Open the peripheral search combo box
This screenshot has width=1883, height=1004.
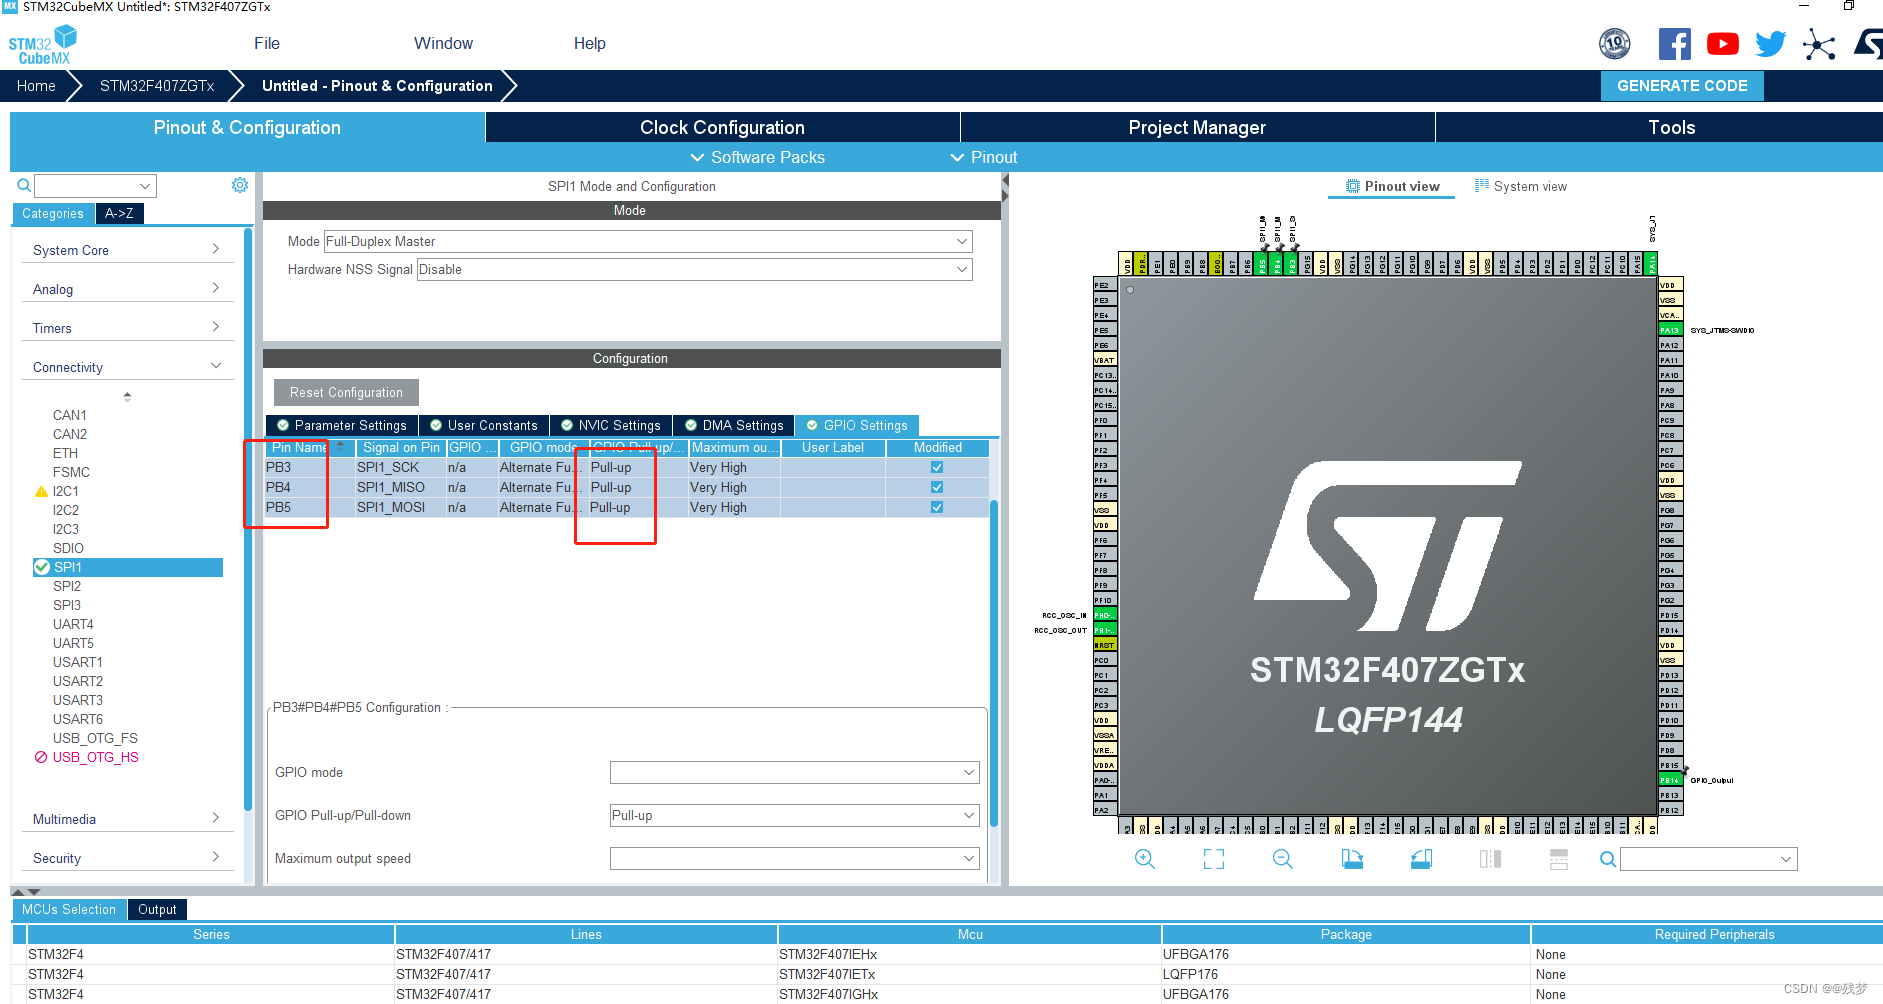[x=96, y=186]
